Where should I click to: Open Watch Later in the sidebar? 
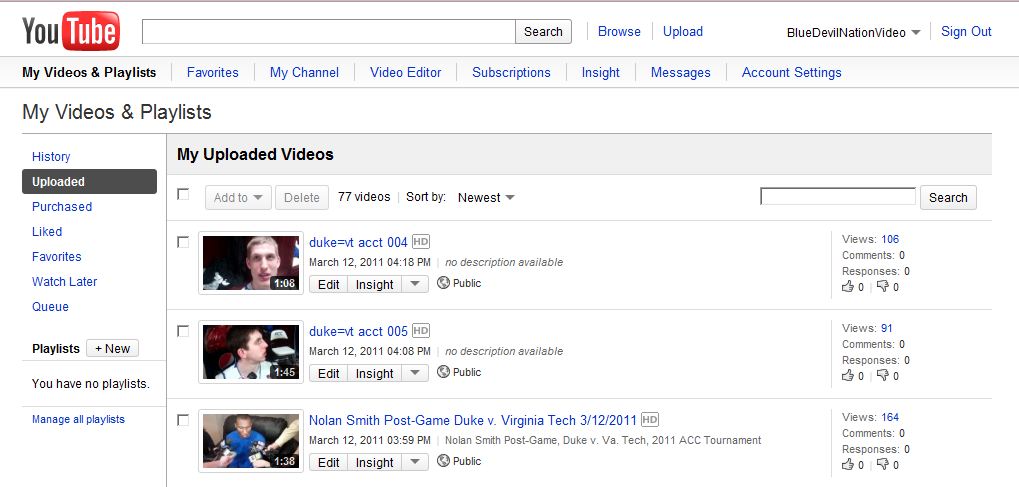tap(64, 282)
